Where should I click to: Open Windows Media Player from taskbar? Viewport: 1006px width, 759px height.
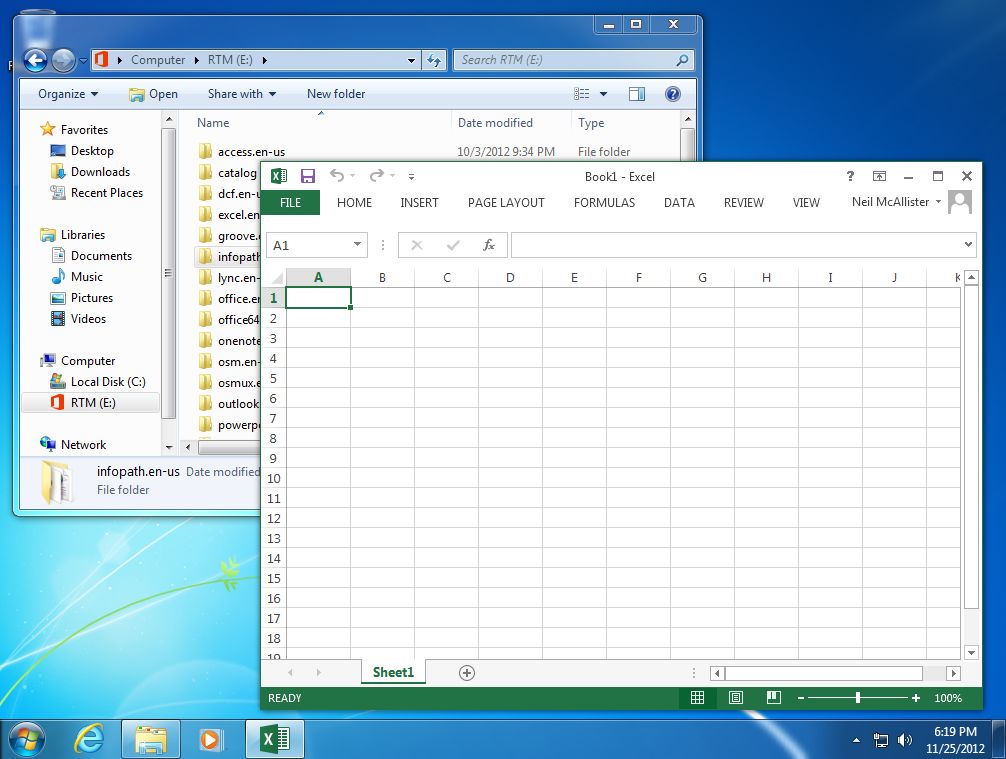[210, 740]
